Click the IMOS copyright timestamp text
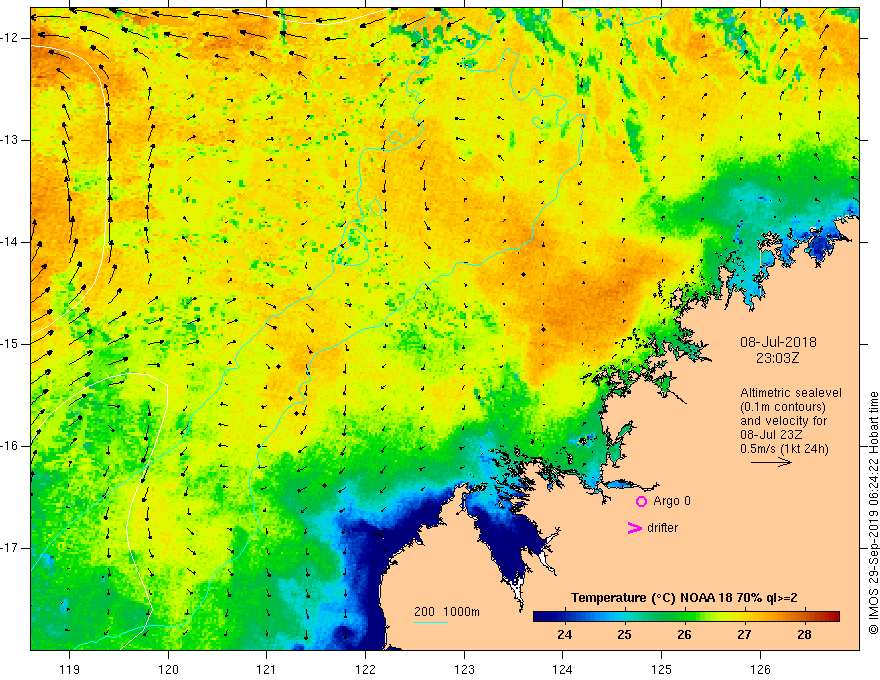Viewport: 880px width, 680px height. pos(873,513)
